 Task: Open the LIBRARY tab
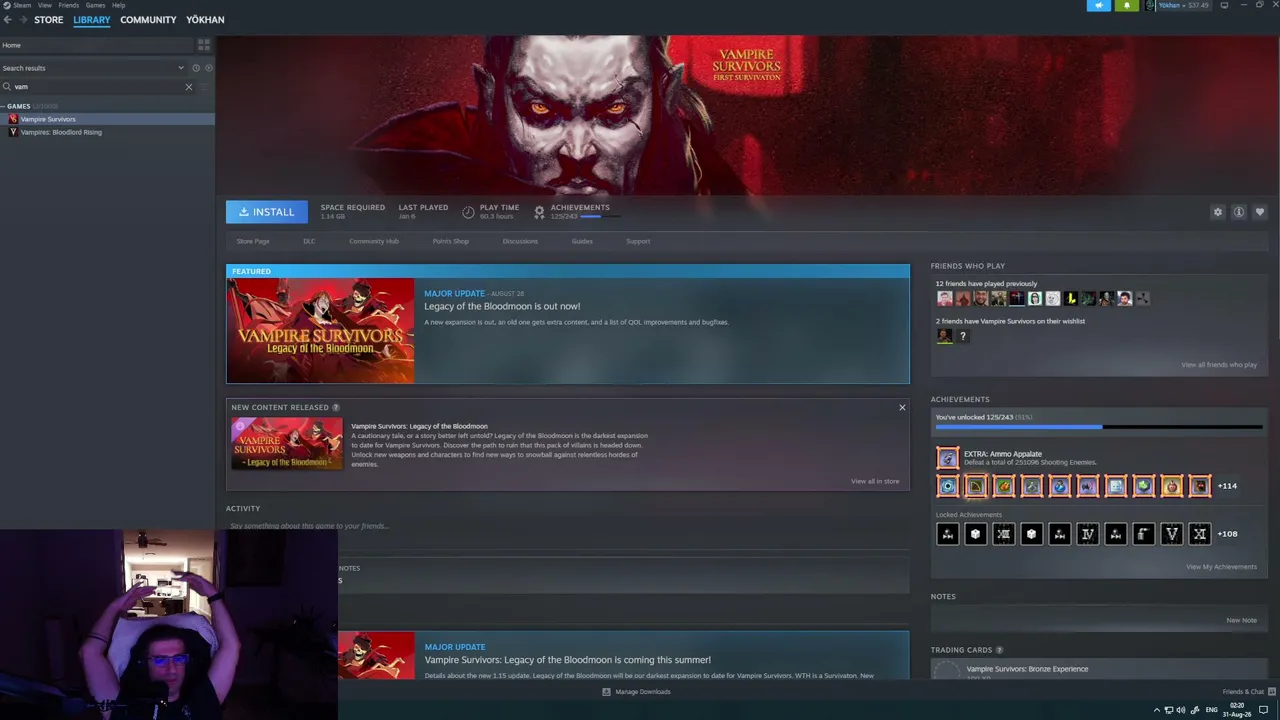(x=92, y=20)
